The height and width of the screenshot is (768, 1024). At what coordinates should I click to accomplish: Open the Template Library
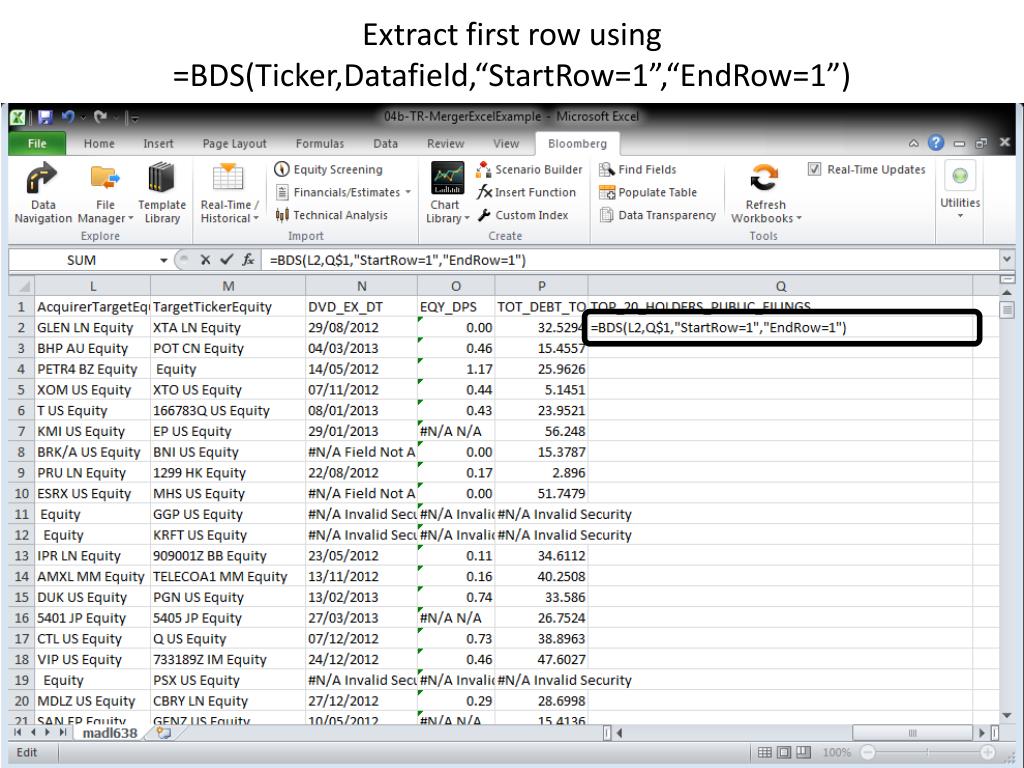[161, 193]
